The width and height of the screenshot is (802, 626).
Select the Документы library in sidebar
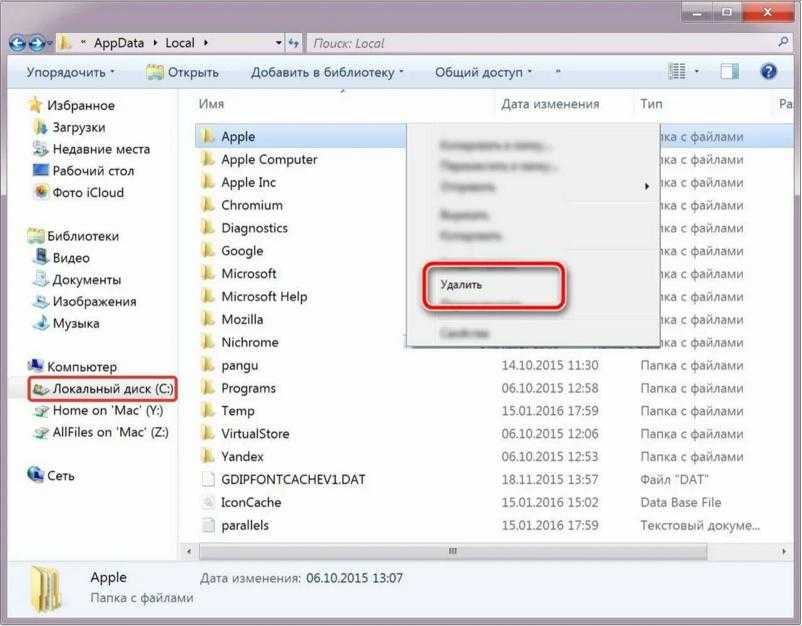pyautogui.click(x=86, y=280)
